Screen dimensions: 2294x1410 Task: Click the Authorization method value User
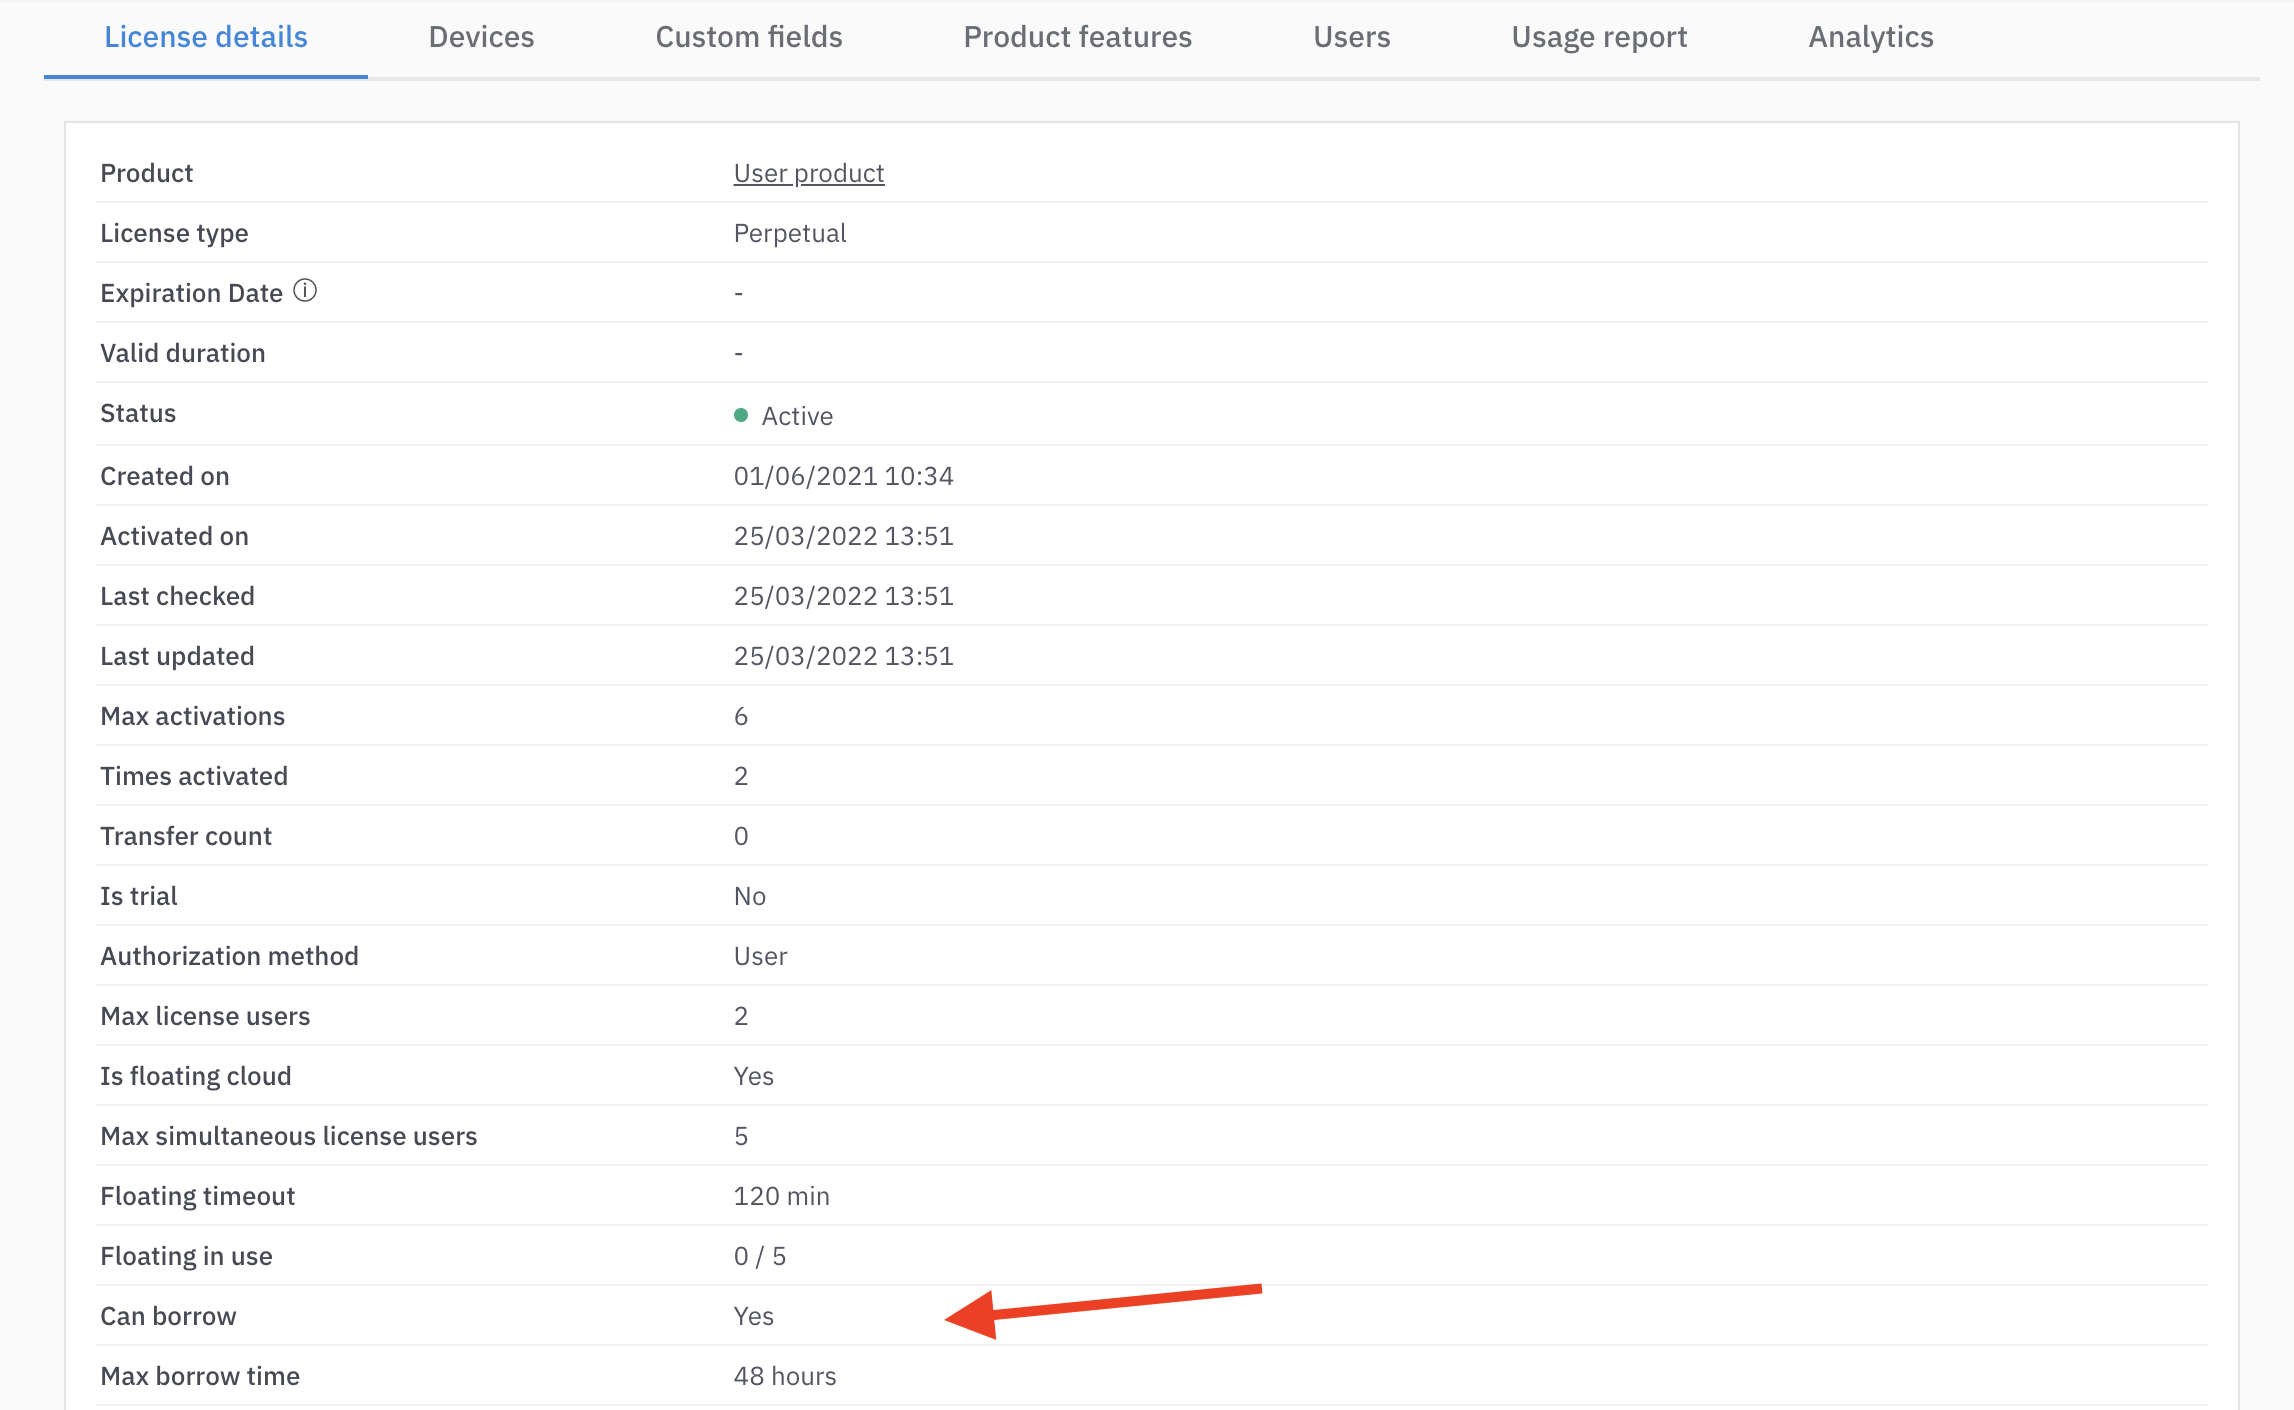(760, 956)
